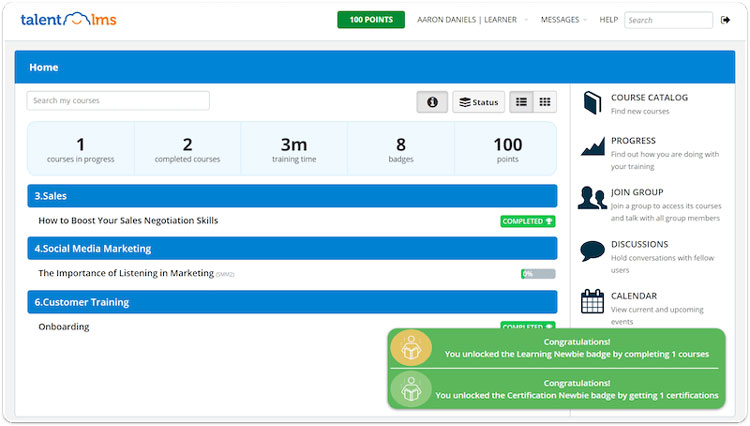Viewport: 750px width, 426px height.
Task: Click the Certification Newbie badge icon
Action: pyautogui.click(x=411, y=389)
